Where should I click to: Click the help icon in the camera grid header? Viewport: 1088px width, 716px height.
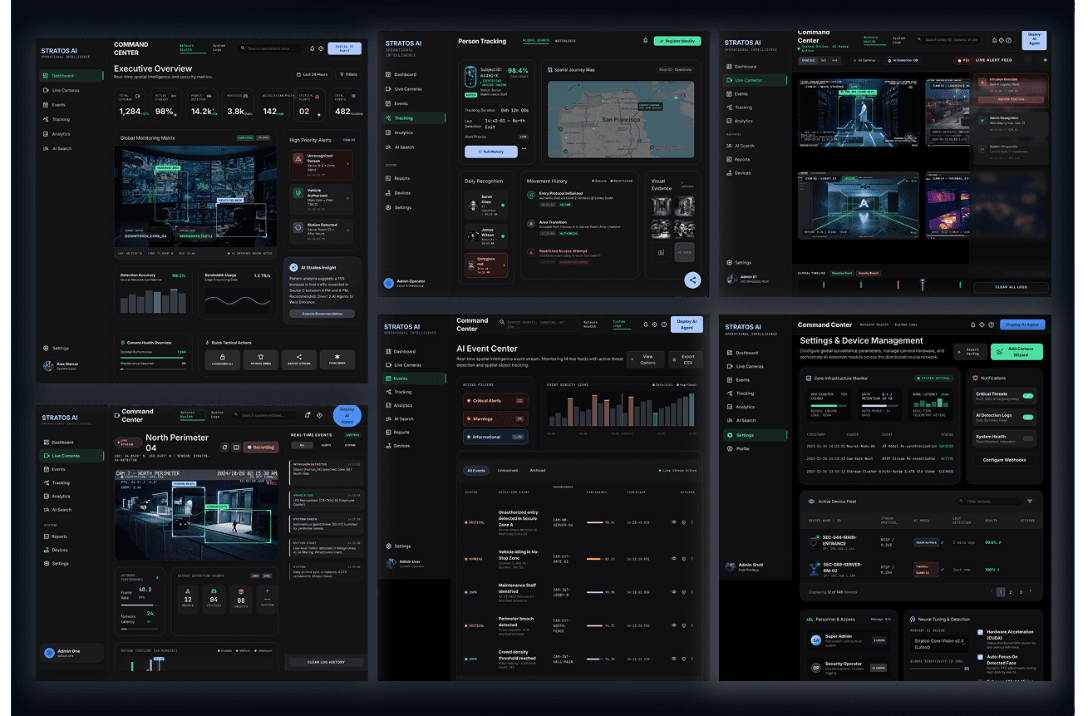pyautogui.click(x=1009, y=40)
